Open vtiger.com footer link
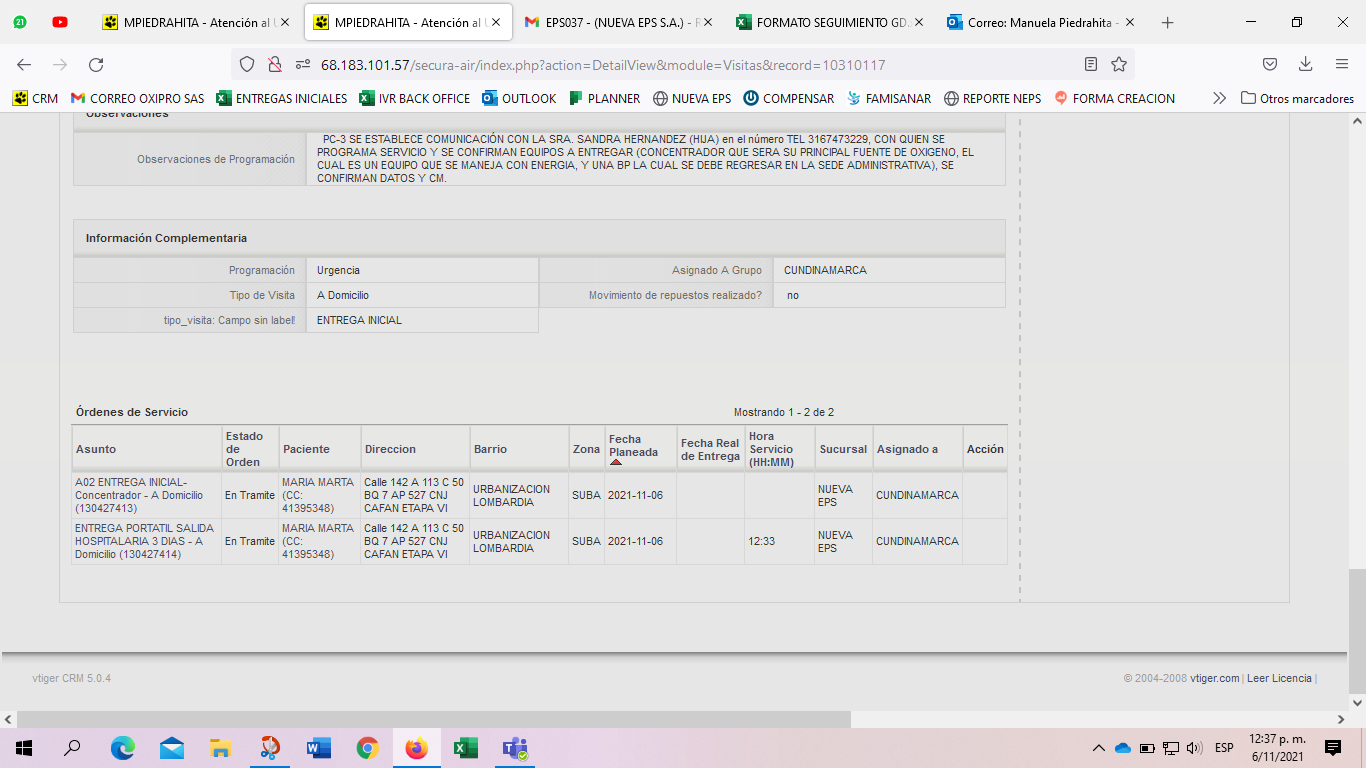The width and height of the screenshot is (1366, 768). click(1215, 678)
